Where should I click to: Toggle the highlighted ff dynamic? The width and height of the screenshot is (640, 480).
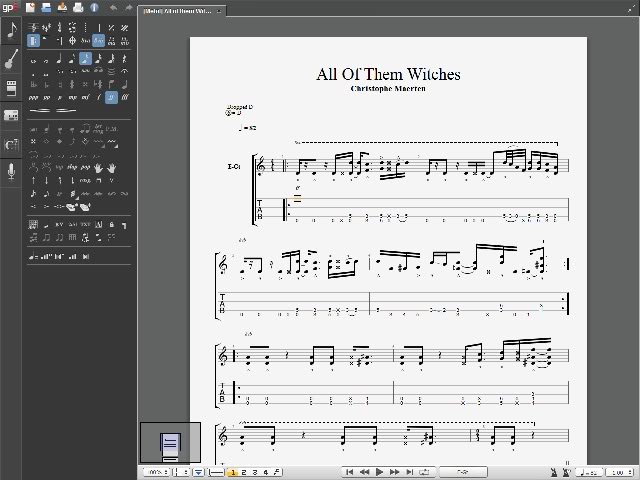pyautogui.click(x=111, y=97)
